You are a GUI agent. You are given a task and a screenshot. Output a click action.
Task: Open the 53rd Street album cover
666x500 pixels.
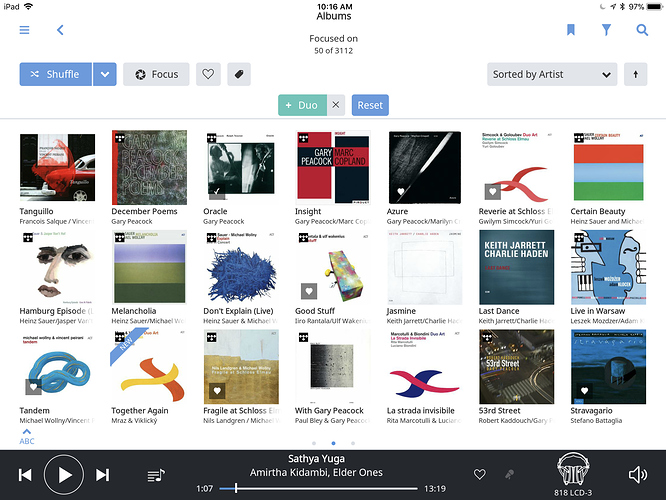pos(516,367)
